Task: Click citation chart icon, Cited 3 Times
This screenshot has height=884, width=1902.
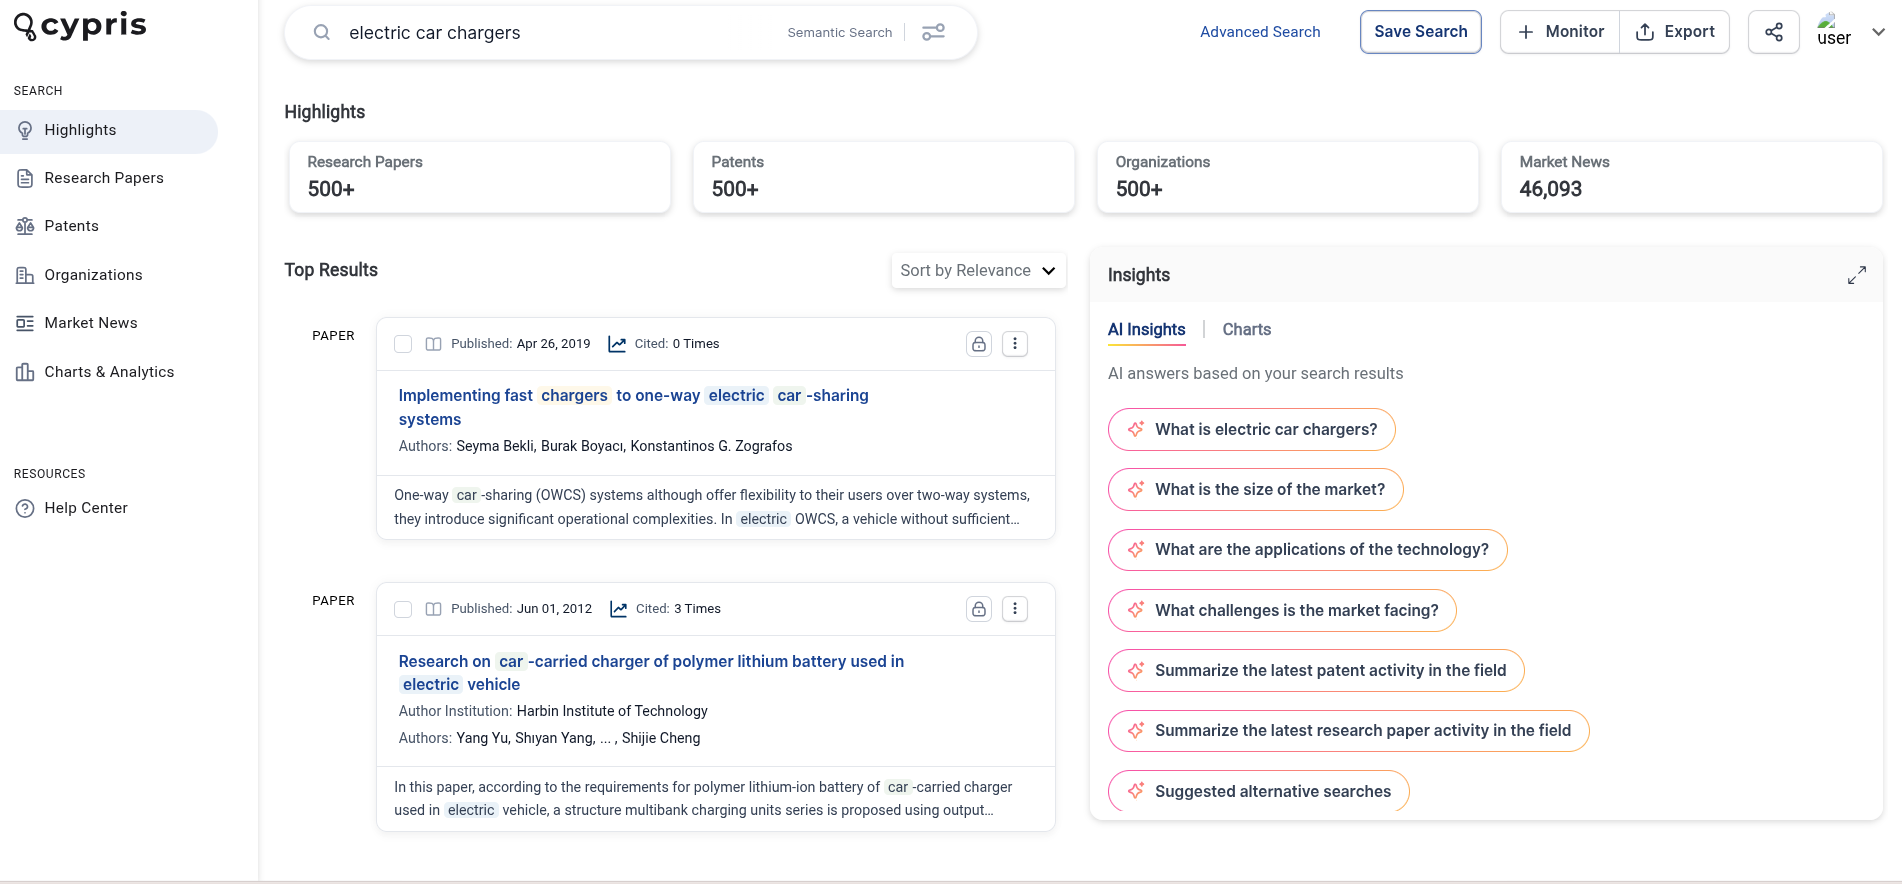Action: [619, 609]
